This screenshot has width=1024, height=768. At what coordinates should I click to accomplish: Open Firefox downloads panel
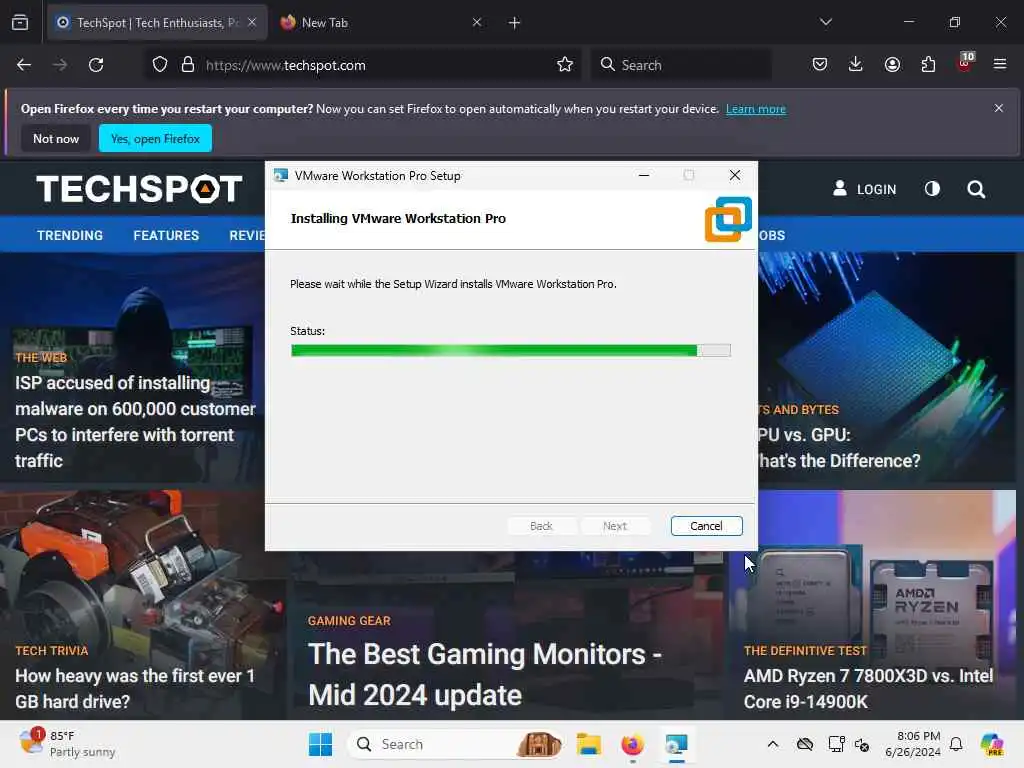(x=856, y=64)
